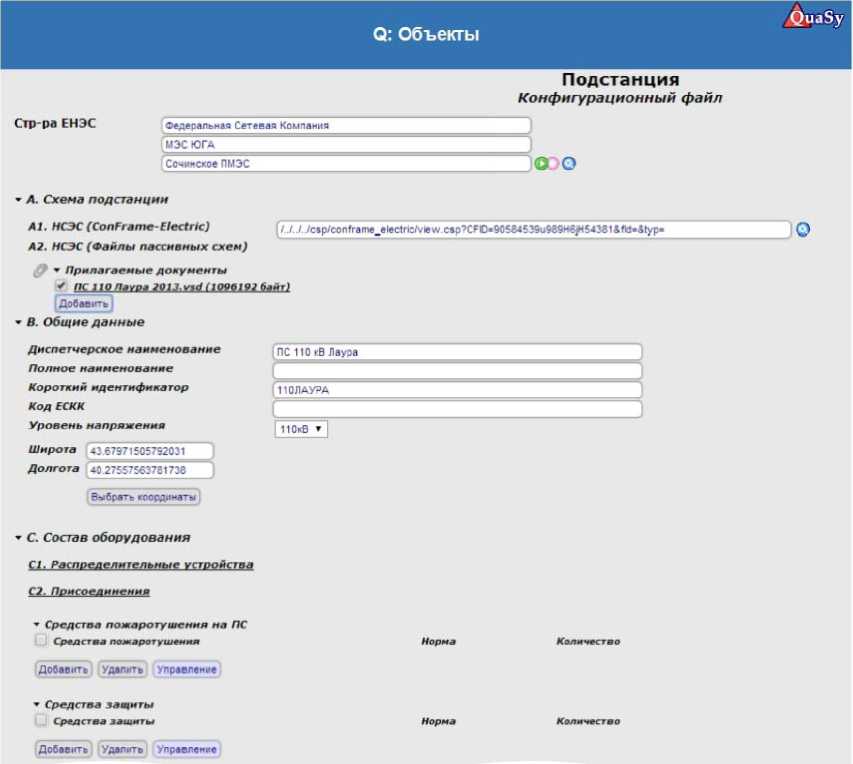The width and height of the screenshot is (853, 764).
Task: Click Управление in Средства пожаротушения section
Action: pyautogui.click(x=187, y=669)
